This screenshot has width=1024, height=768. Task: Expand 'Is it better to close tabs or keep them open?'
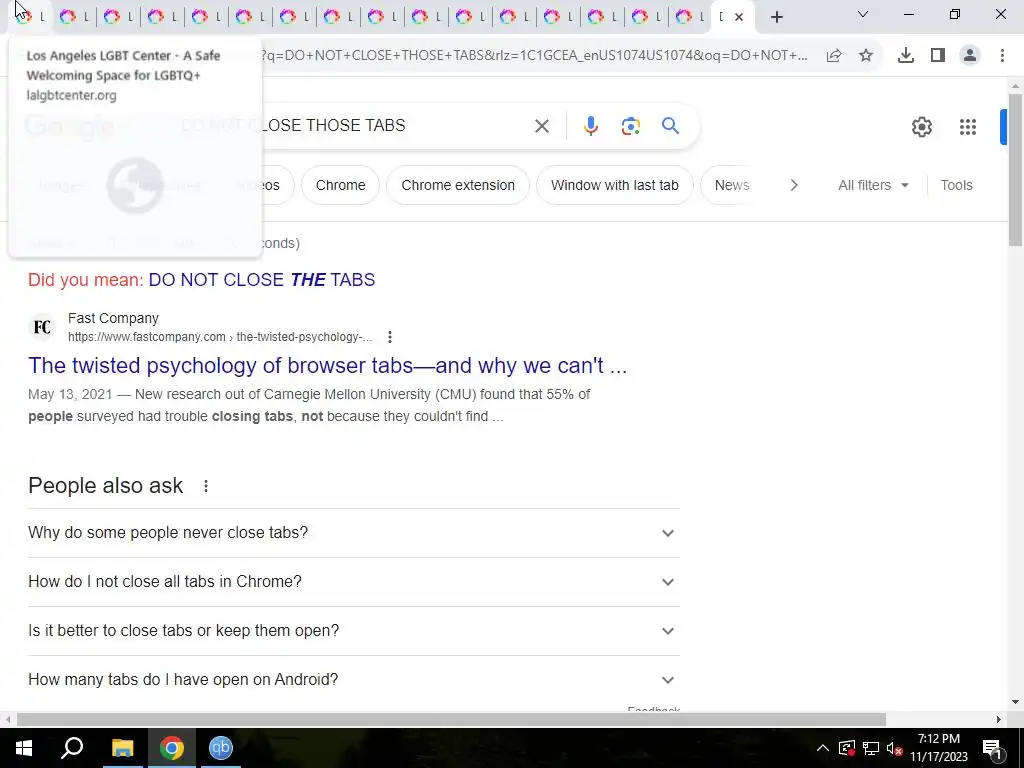pos(354,631)
